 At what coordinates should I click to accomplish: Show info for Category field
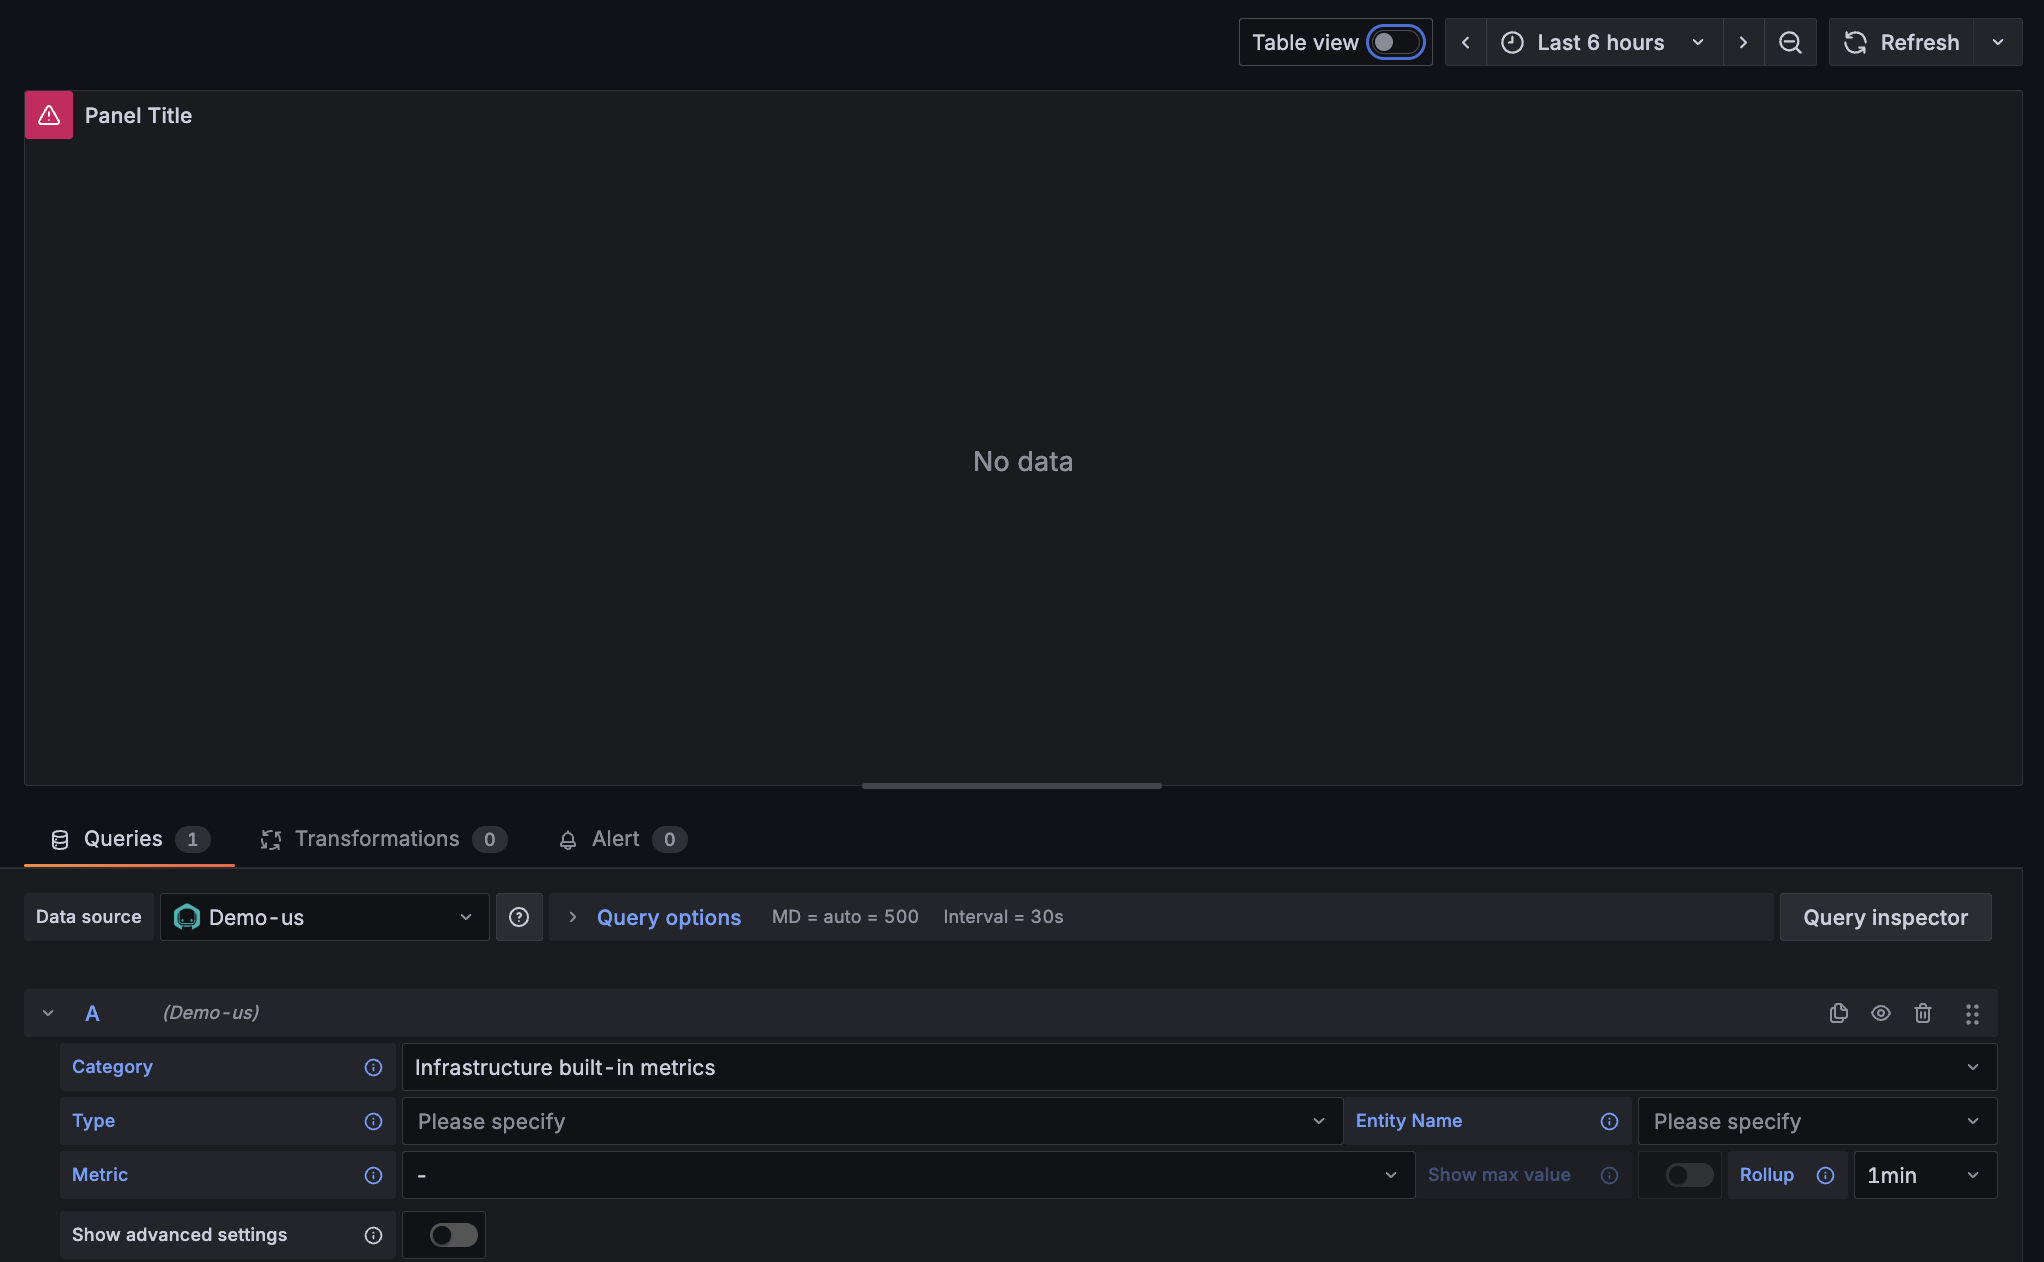(373, 1067)
